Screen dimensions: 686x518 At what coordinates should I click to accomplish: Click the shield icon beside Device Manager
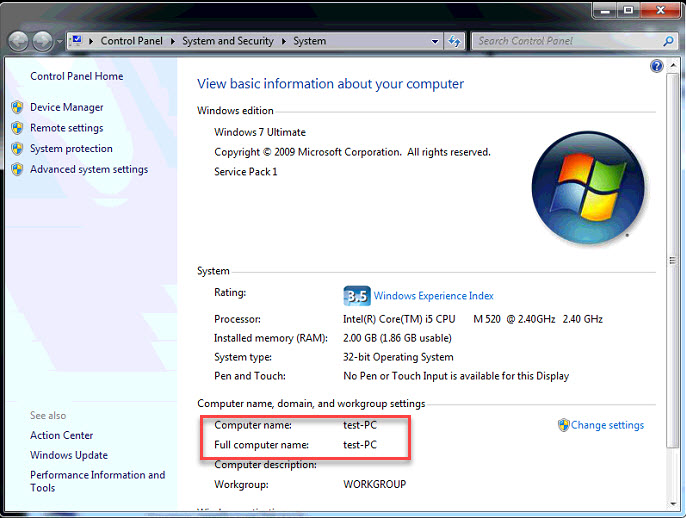pyautogui.click(x=18, y=107)
